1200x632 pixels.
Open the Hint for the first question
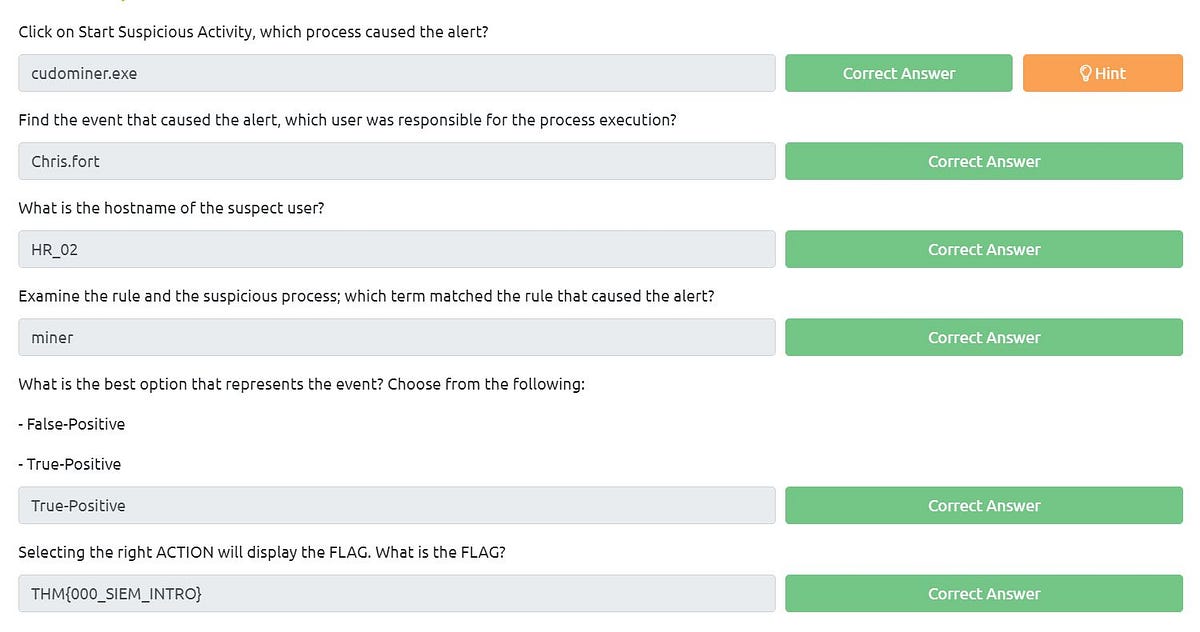pyautogui.click(x=1102, y=72)
